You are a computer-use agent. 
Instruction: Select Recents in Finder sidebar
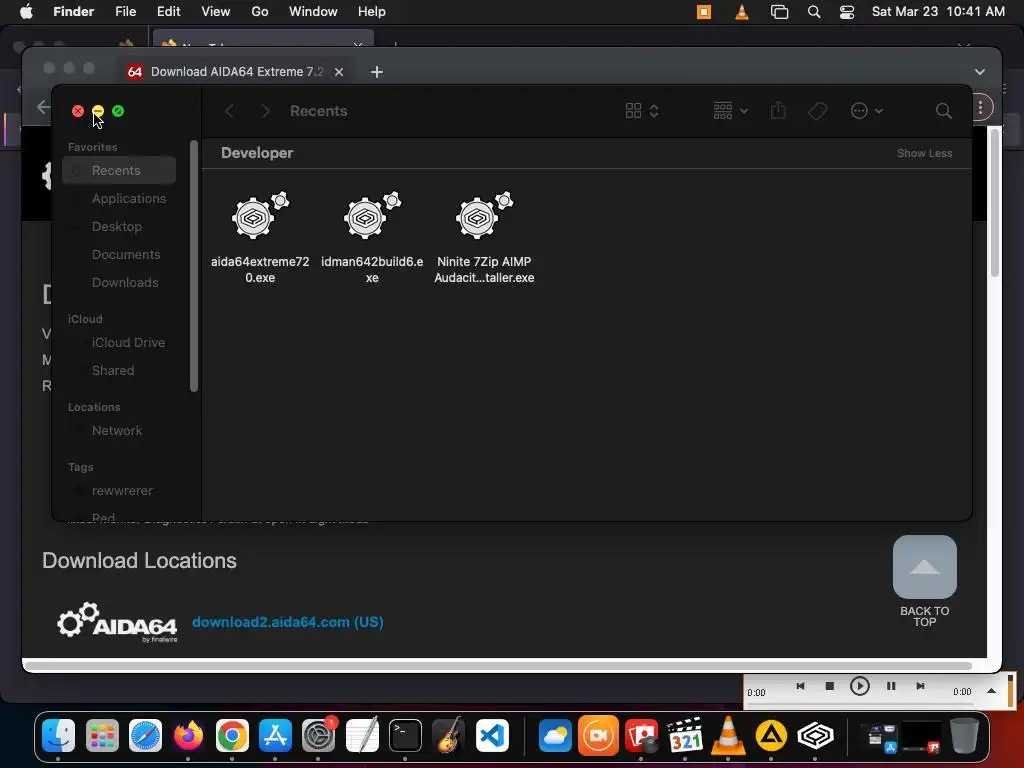[119, 170]
